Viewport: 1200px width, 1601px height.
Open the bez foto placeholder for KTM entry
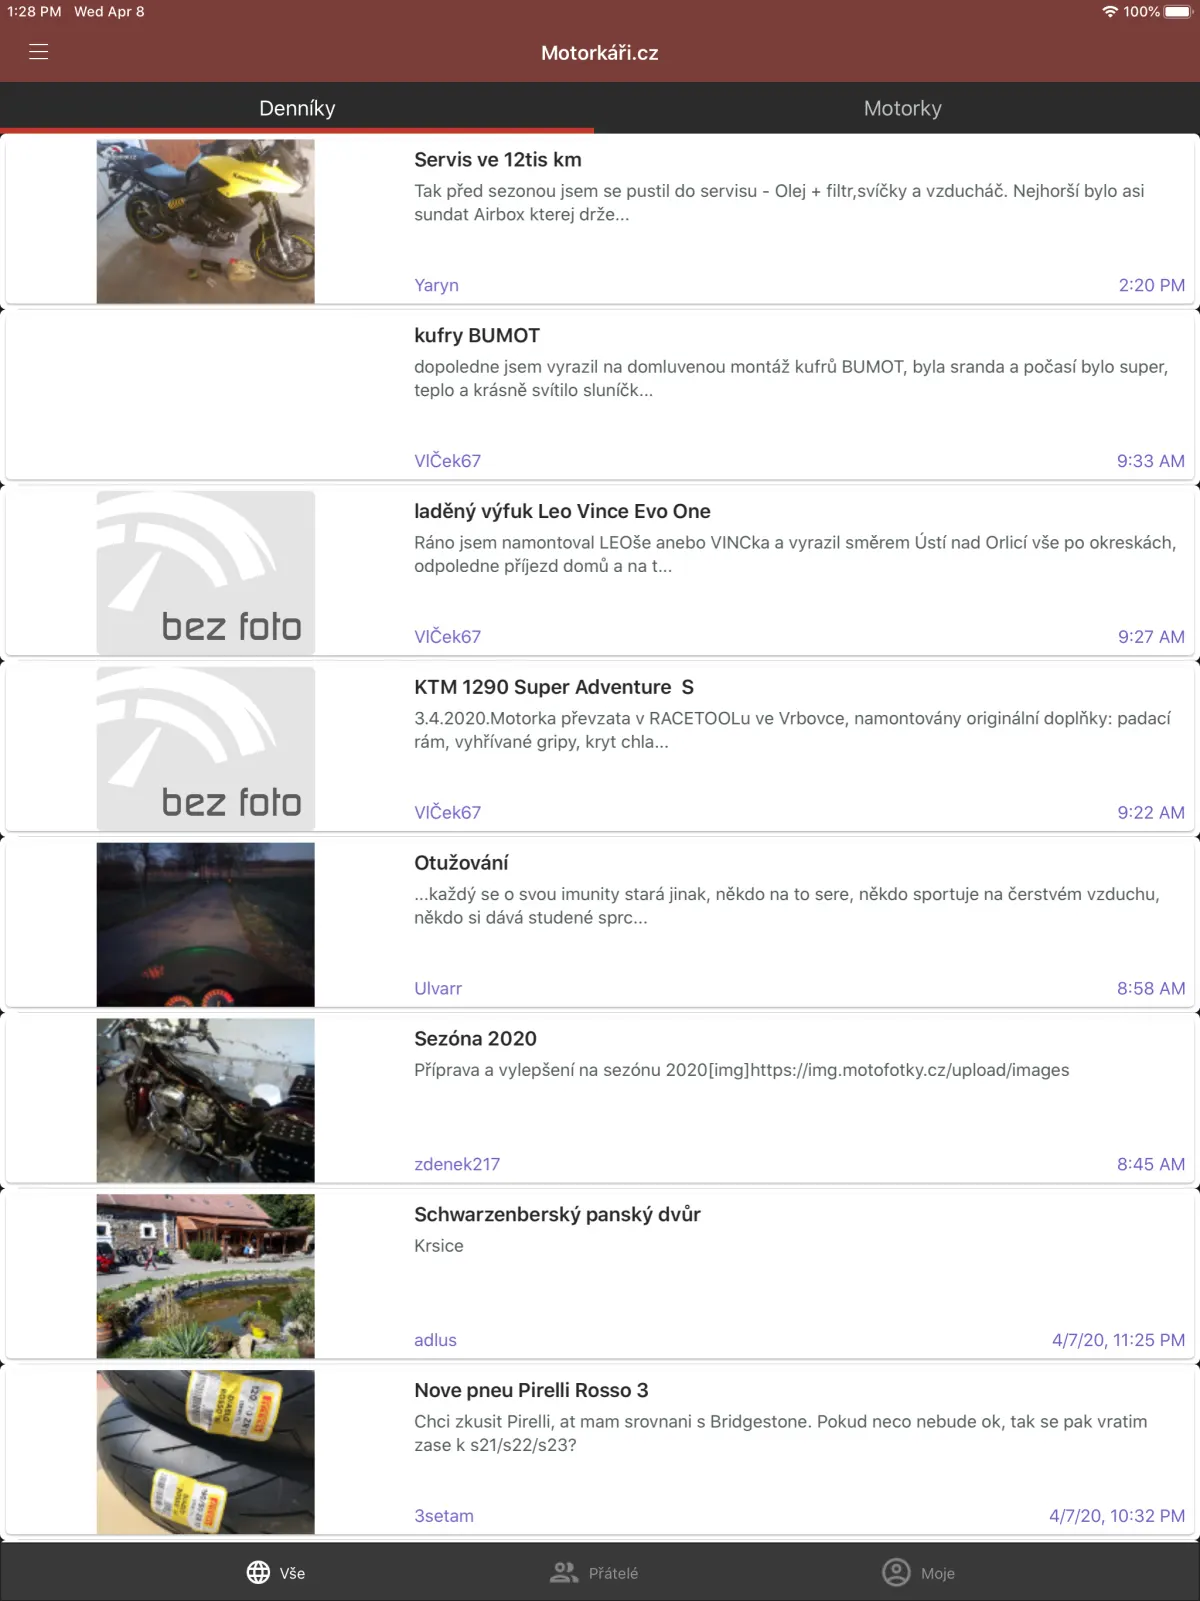205,749
